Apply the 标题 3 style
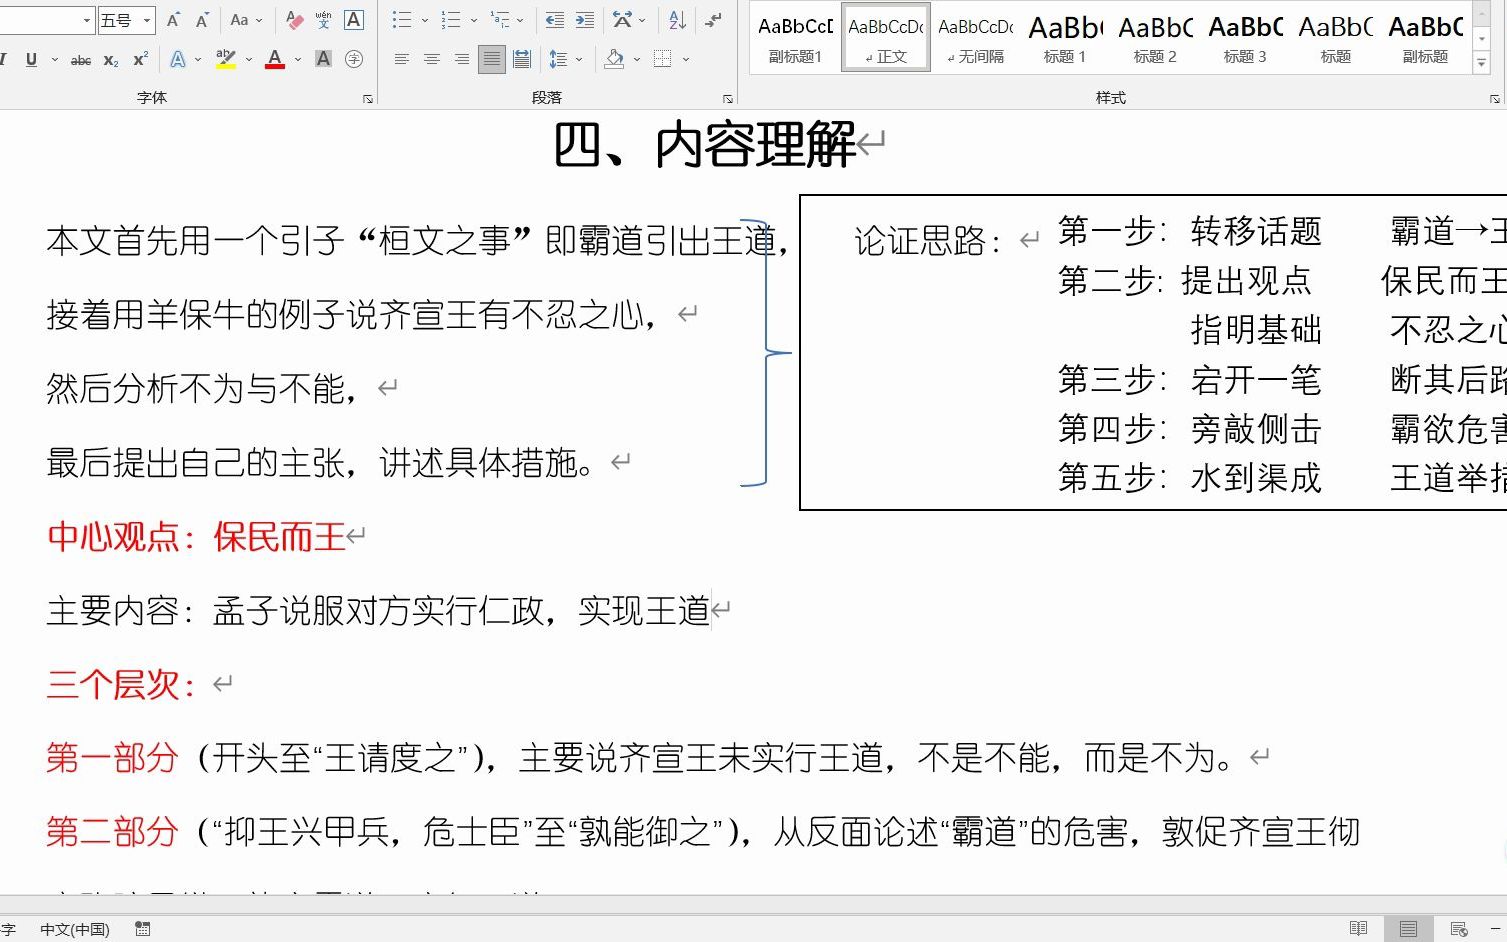Screen dimensions: 1507x942 click(1245, 38)
